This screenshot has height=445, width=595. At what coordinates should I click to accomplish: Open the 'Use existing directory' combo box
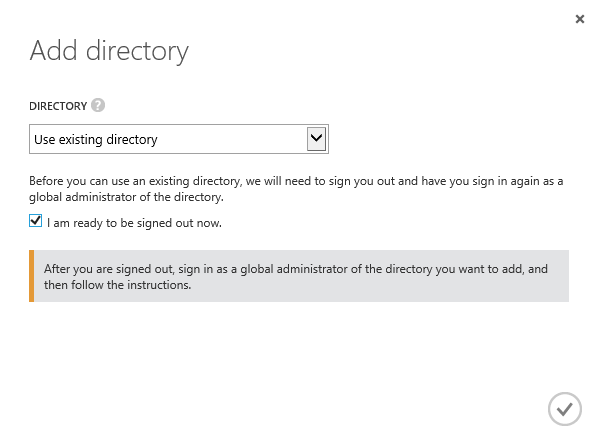(x=179, y=139)
